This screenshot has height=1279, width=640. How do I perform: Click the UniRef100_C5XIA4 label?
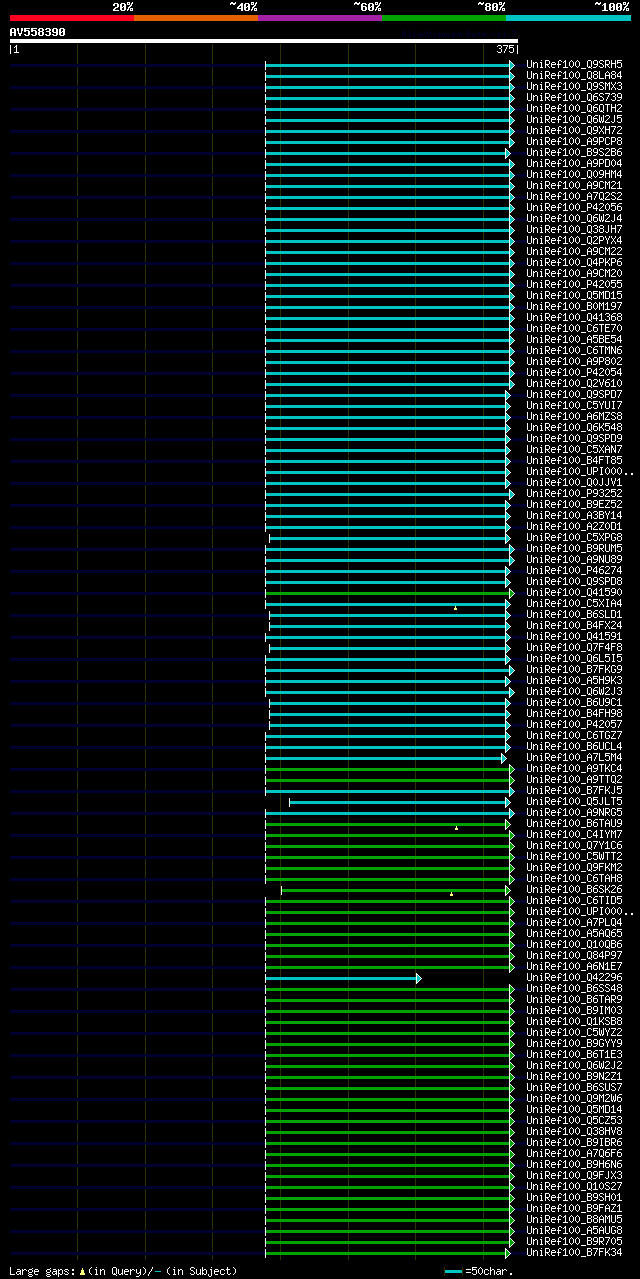[x=574, y=603]
